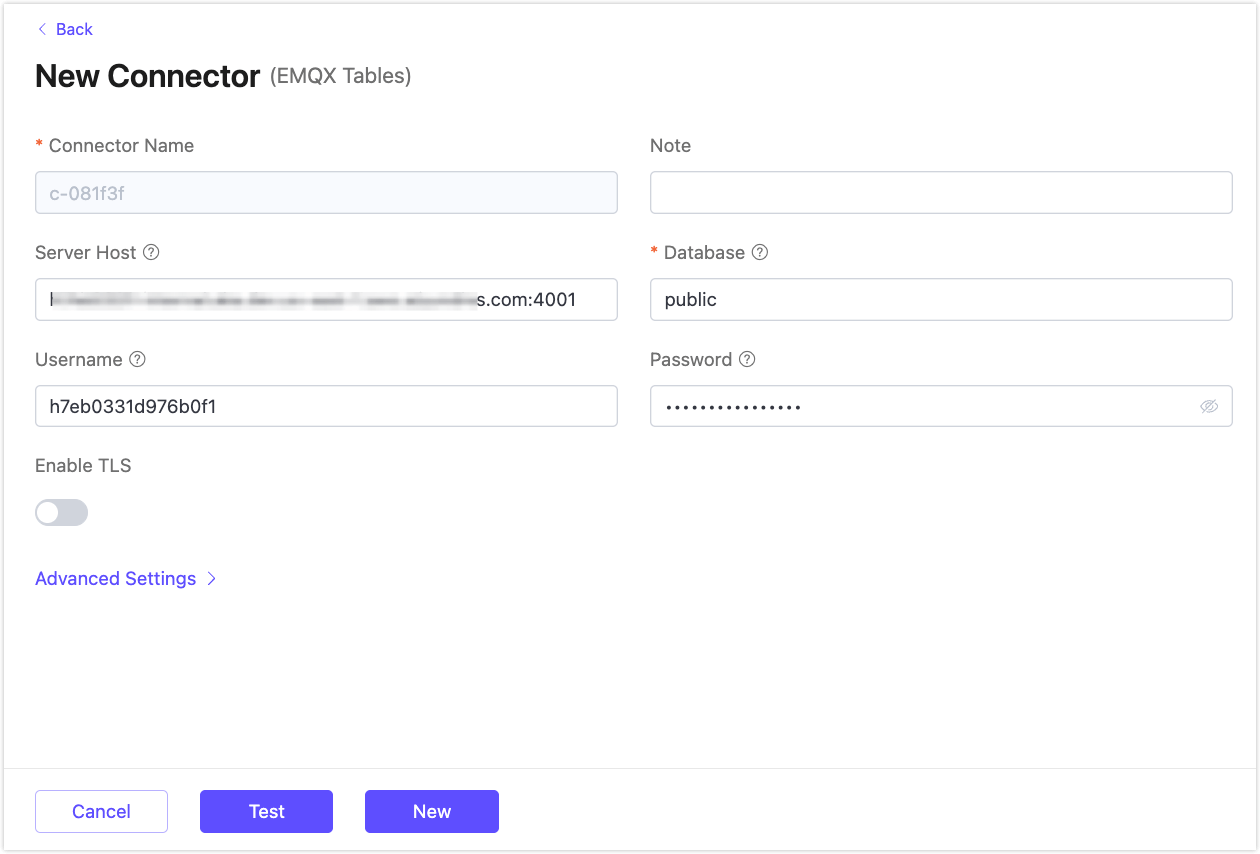Click the Password help question-mark icon
Screen dimensions: 1260x854
747,360
